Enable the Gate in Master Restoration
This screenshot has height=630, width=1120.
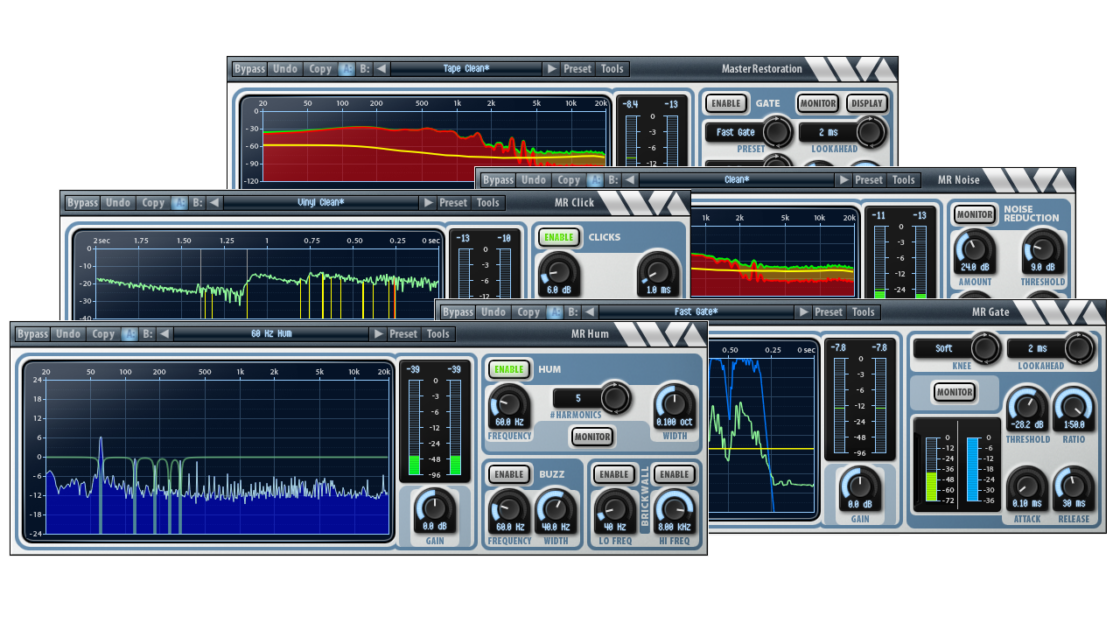726,103
